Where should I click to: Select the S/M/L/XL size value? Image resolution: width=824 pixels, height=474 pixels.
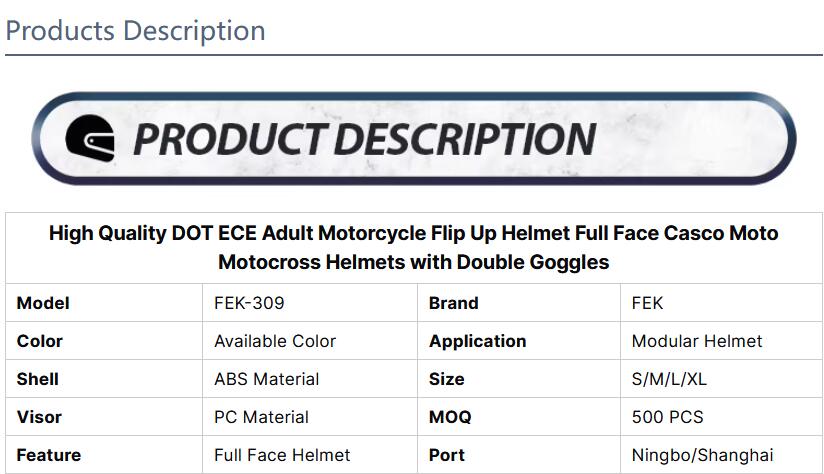click(x=669, y=379)
